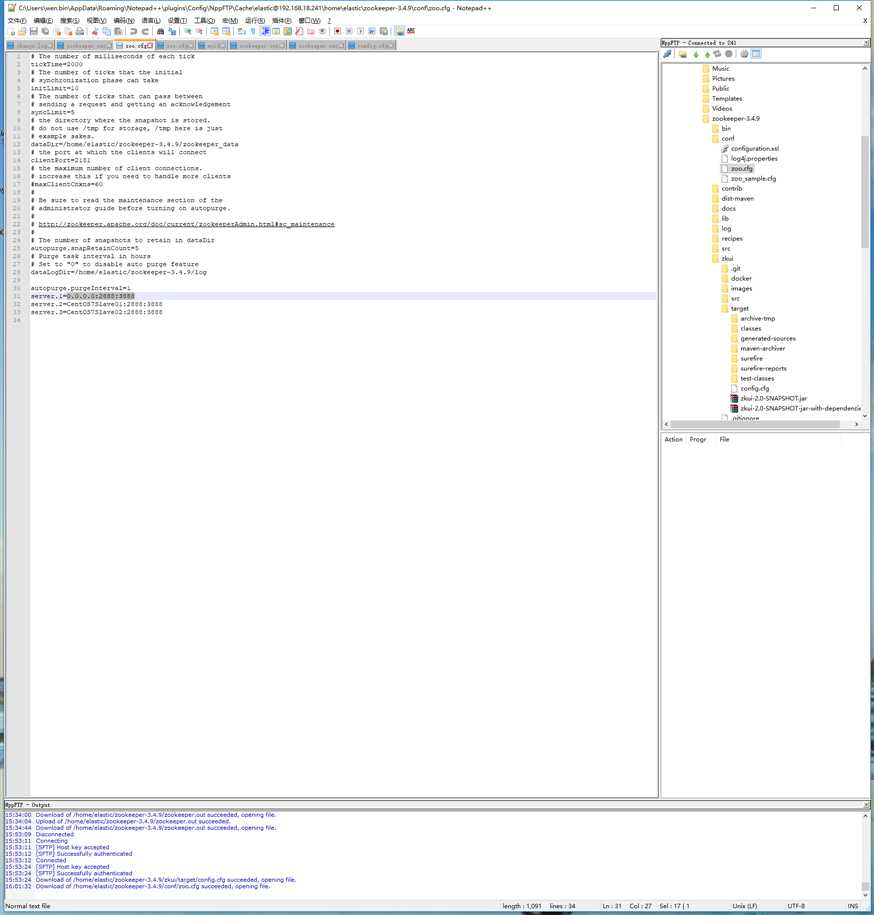This screenshot has height=915, width=874.
Task: Click the Action queue column header
Action: (673, 439)
